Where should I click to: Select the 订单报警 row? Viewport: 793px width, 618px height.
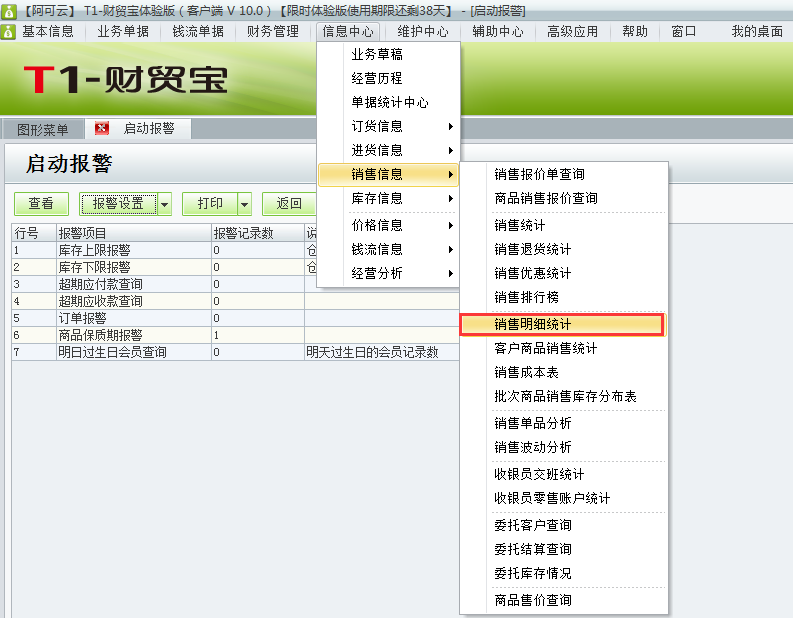tap(235, 318)
